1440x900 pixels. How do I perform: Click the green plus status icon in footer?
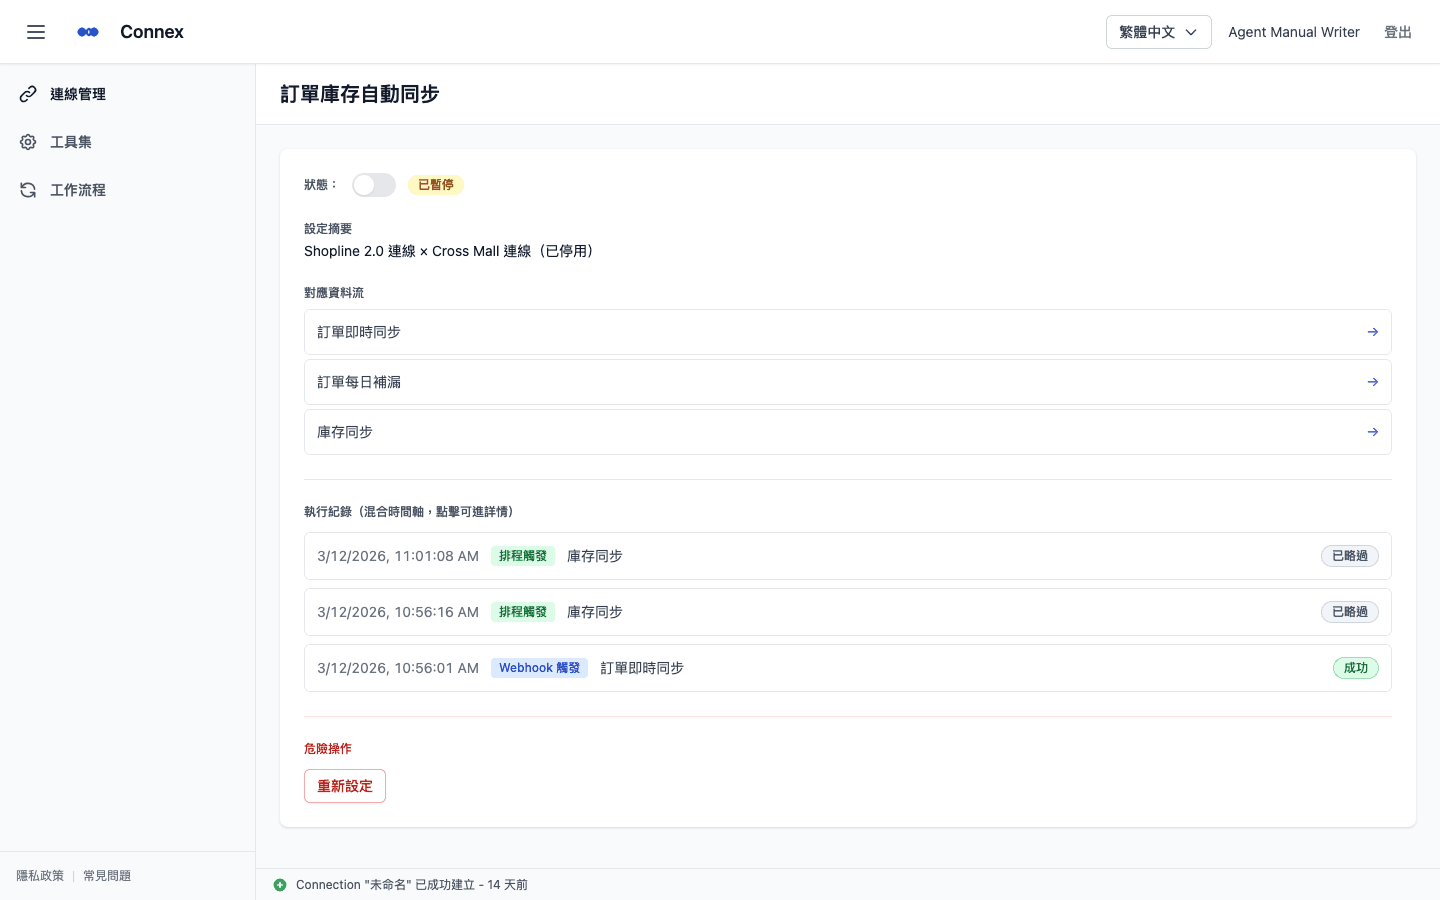(x=280, y=885)
